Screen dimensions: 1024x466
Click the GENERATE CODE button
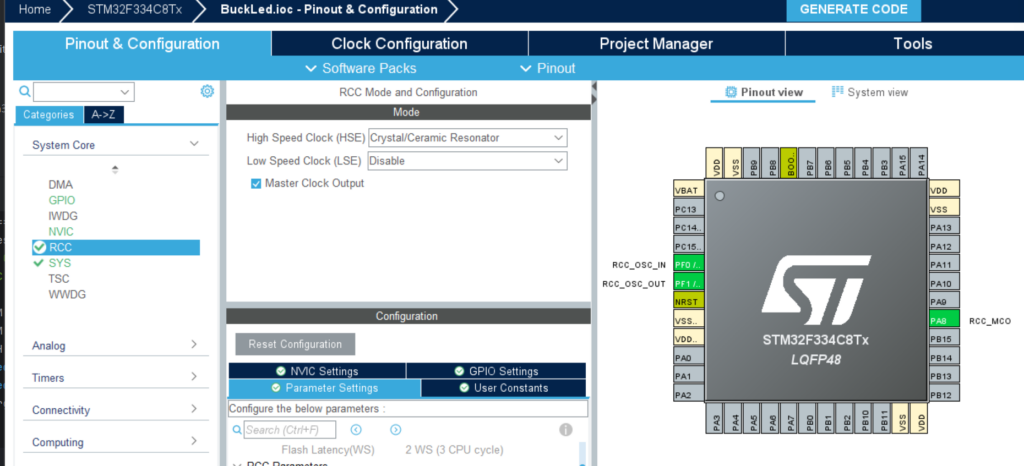tap(854, 10)
